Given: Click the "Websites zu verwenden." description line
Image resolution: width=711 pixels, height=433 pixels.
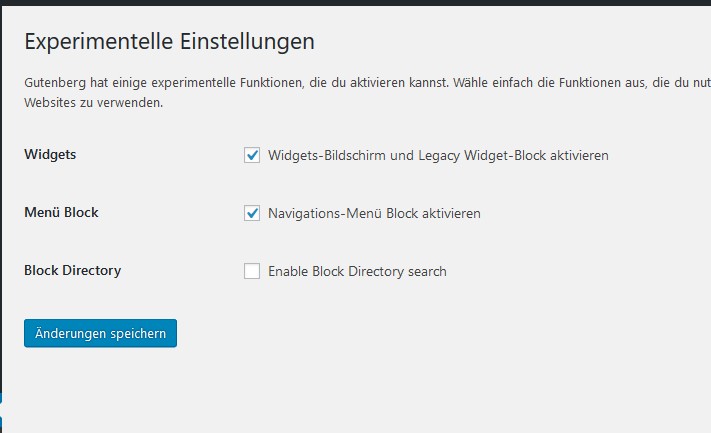Looking at the screenshot, I should click(x=93, y=103).
